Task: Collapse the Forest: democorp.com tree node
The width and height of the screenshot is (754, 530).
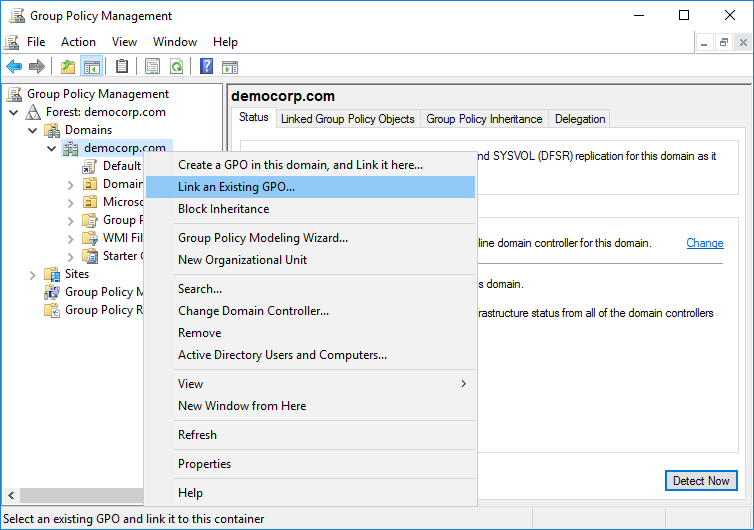Action: click(x=14, y=112)
